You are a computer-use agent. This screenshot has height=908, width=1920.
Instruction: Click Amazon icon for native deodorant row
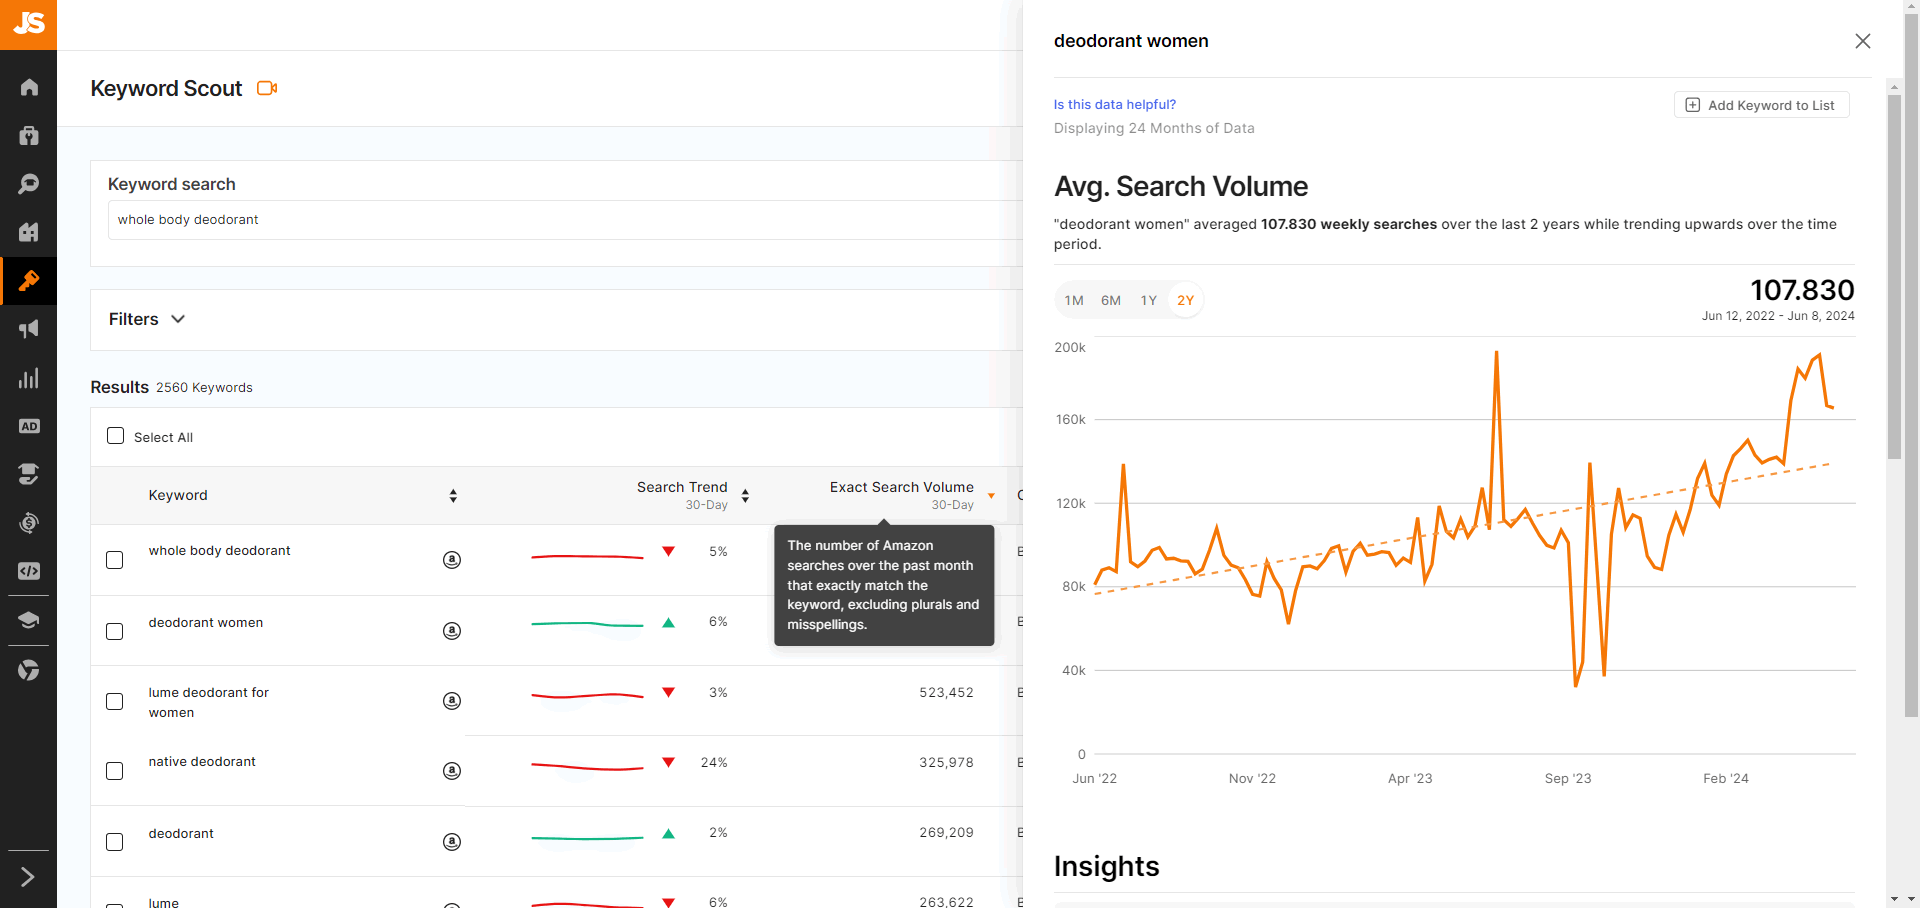point(452,771)
